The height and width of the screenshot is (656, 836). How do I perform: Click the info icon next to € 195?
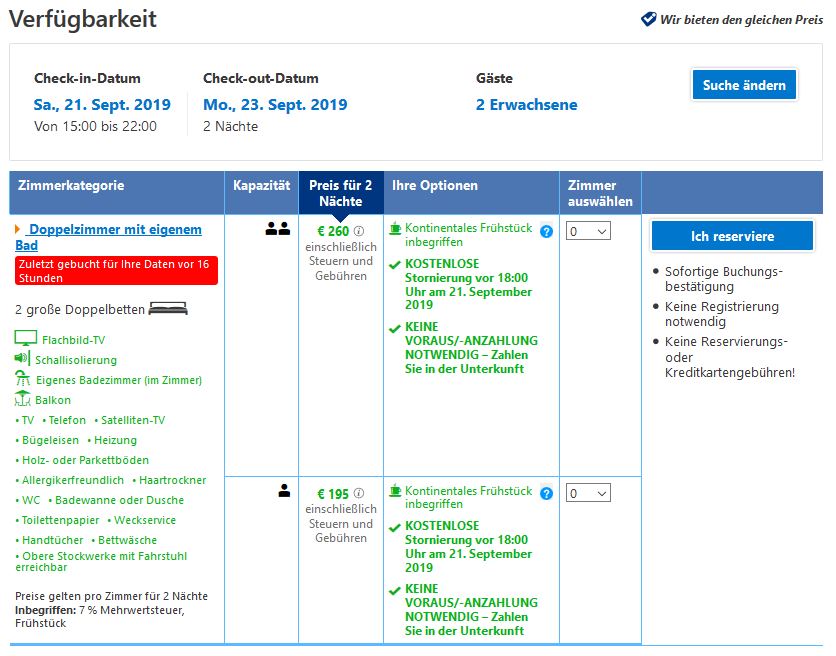coord(359,493)
